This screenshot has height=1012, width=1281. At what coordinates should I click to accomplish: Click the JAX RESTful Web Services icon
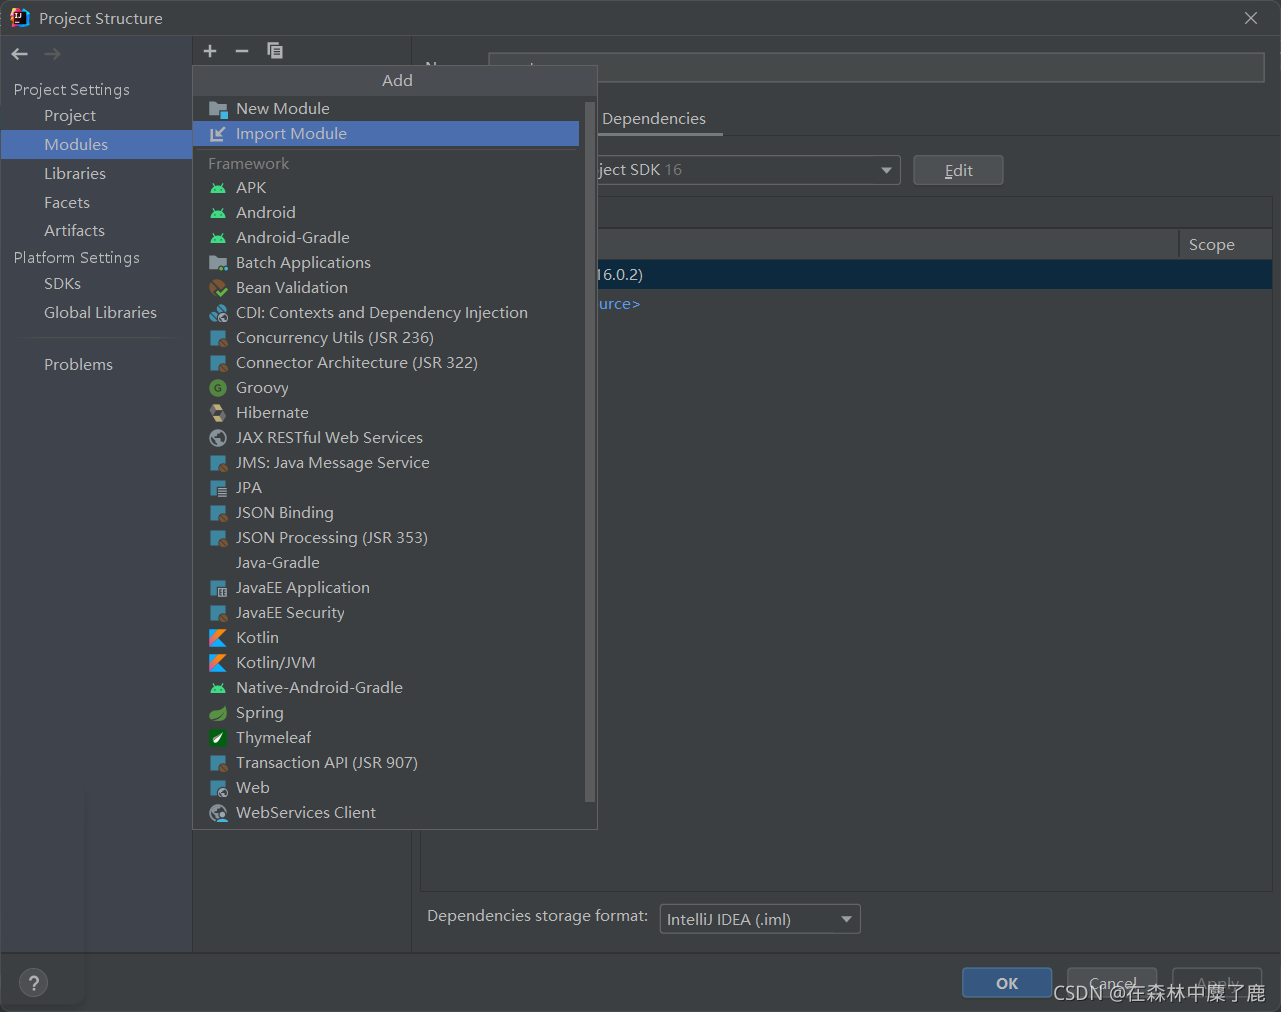click(x=218, y=438)
